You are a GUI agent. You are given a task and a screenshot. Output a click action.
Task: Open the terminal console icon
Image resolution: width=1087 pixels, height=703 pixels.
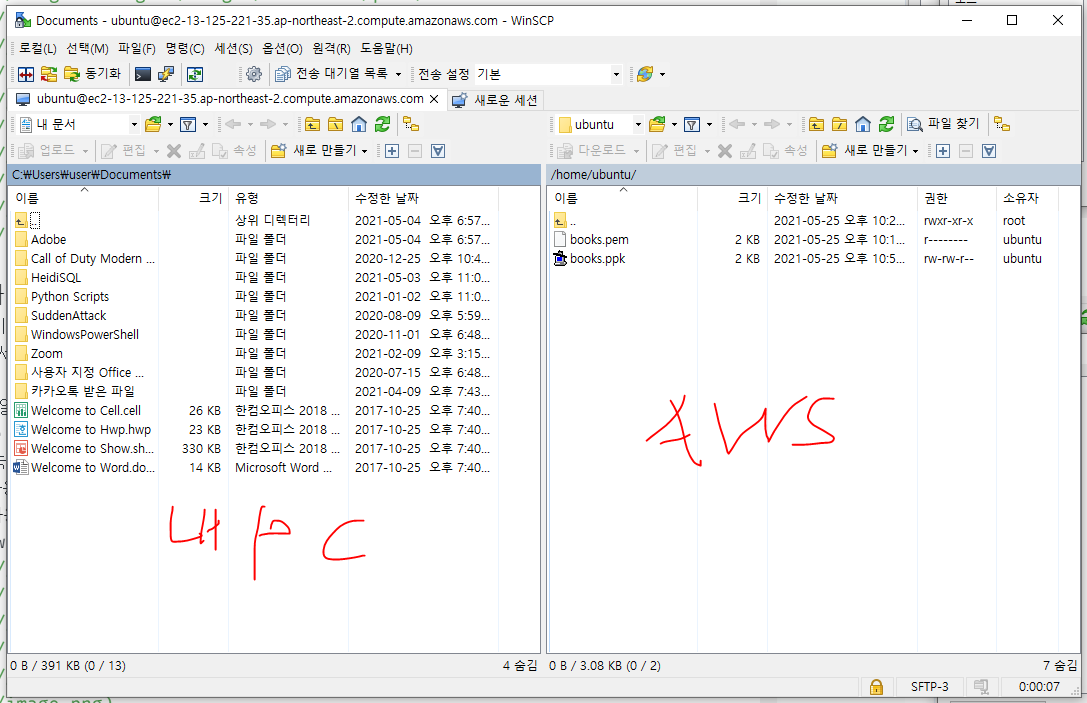pyautogui.click(x=143, y=74)
